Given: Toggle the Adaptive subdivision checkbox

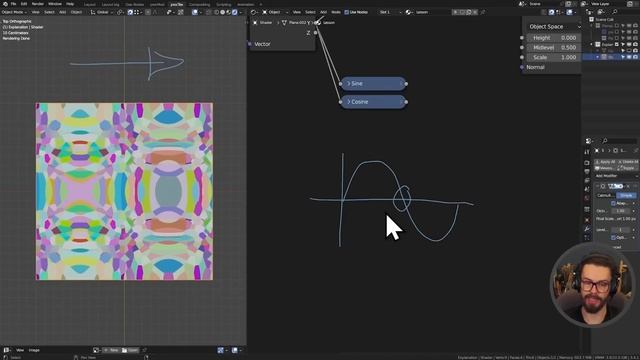Looking at the screenshot, I should (x=613, y=203).
